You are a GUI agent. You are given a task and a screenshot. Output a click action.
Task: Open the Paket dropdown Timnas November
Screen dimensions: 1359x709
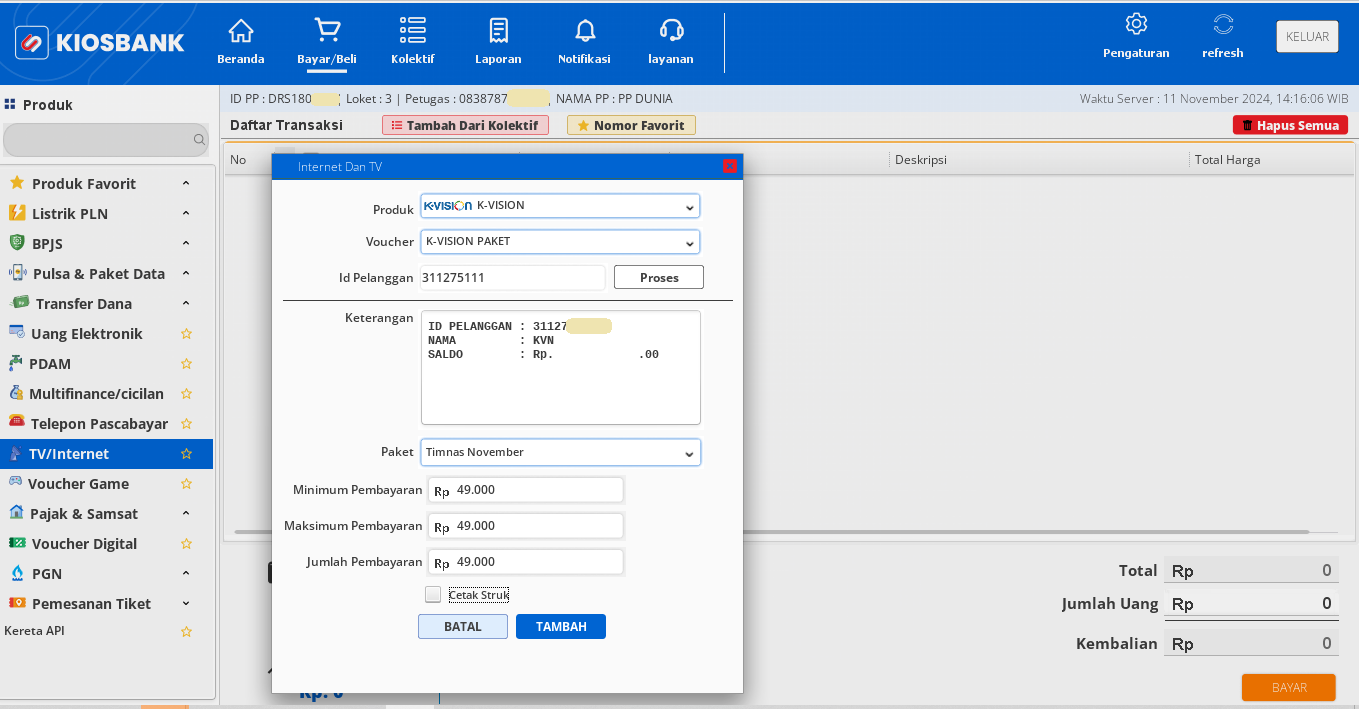560,453
